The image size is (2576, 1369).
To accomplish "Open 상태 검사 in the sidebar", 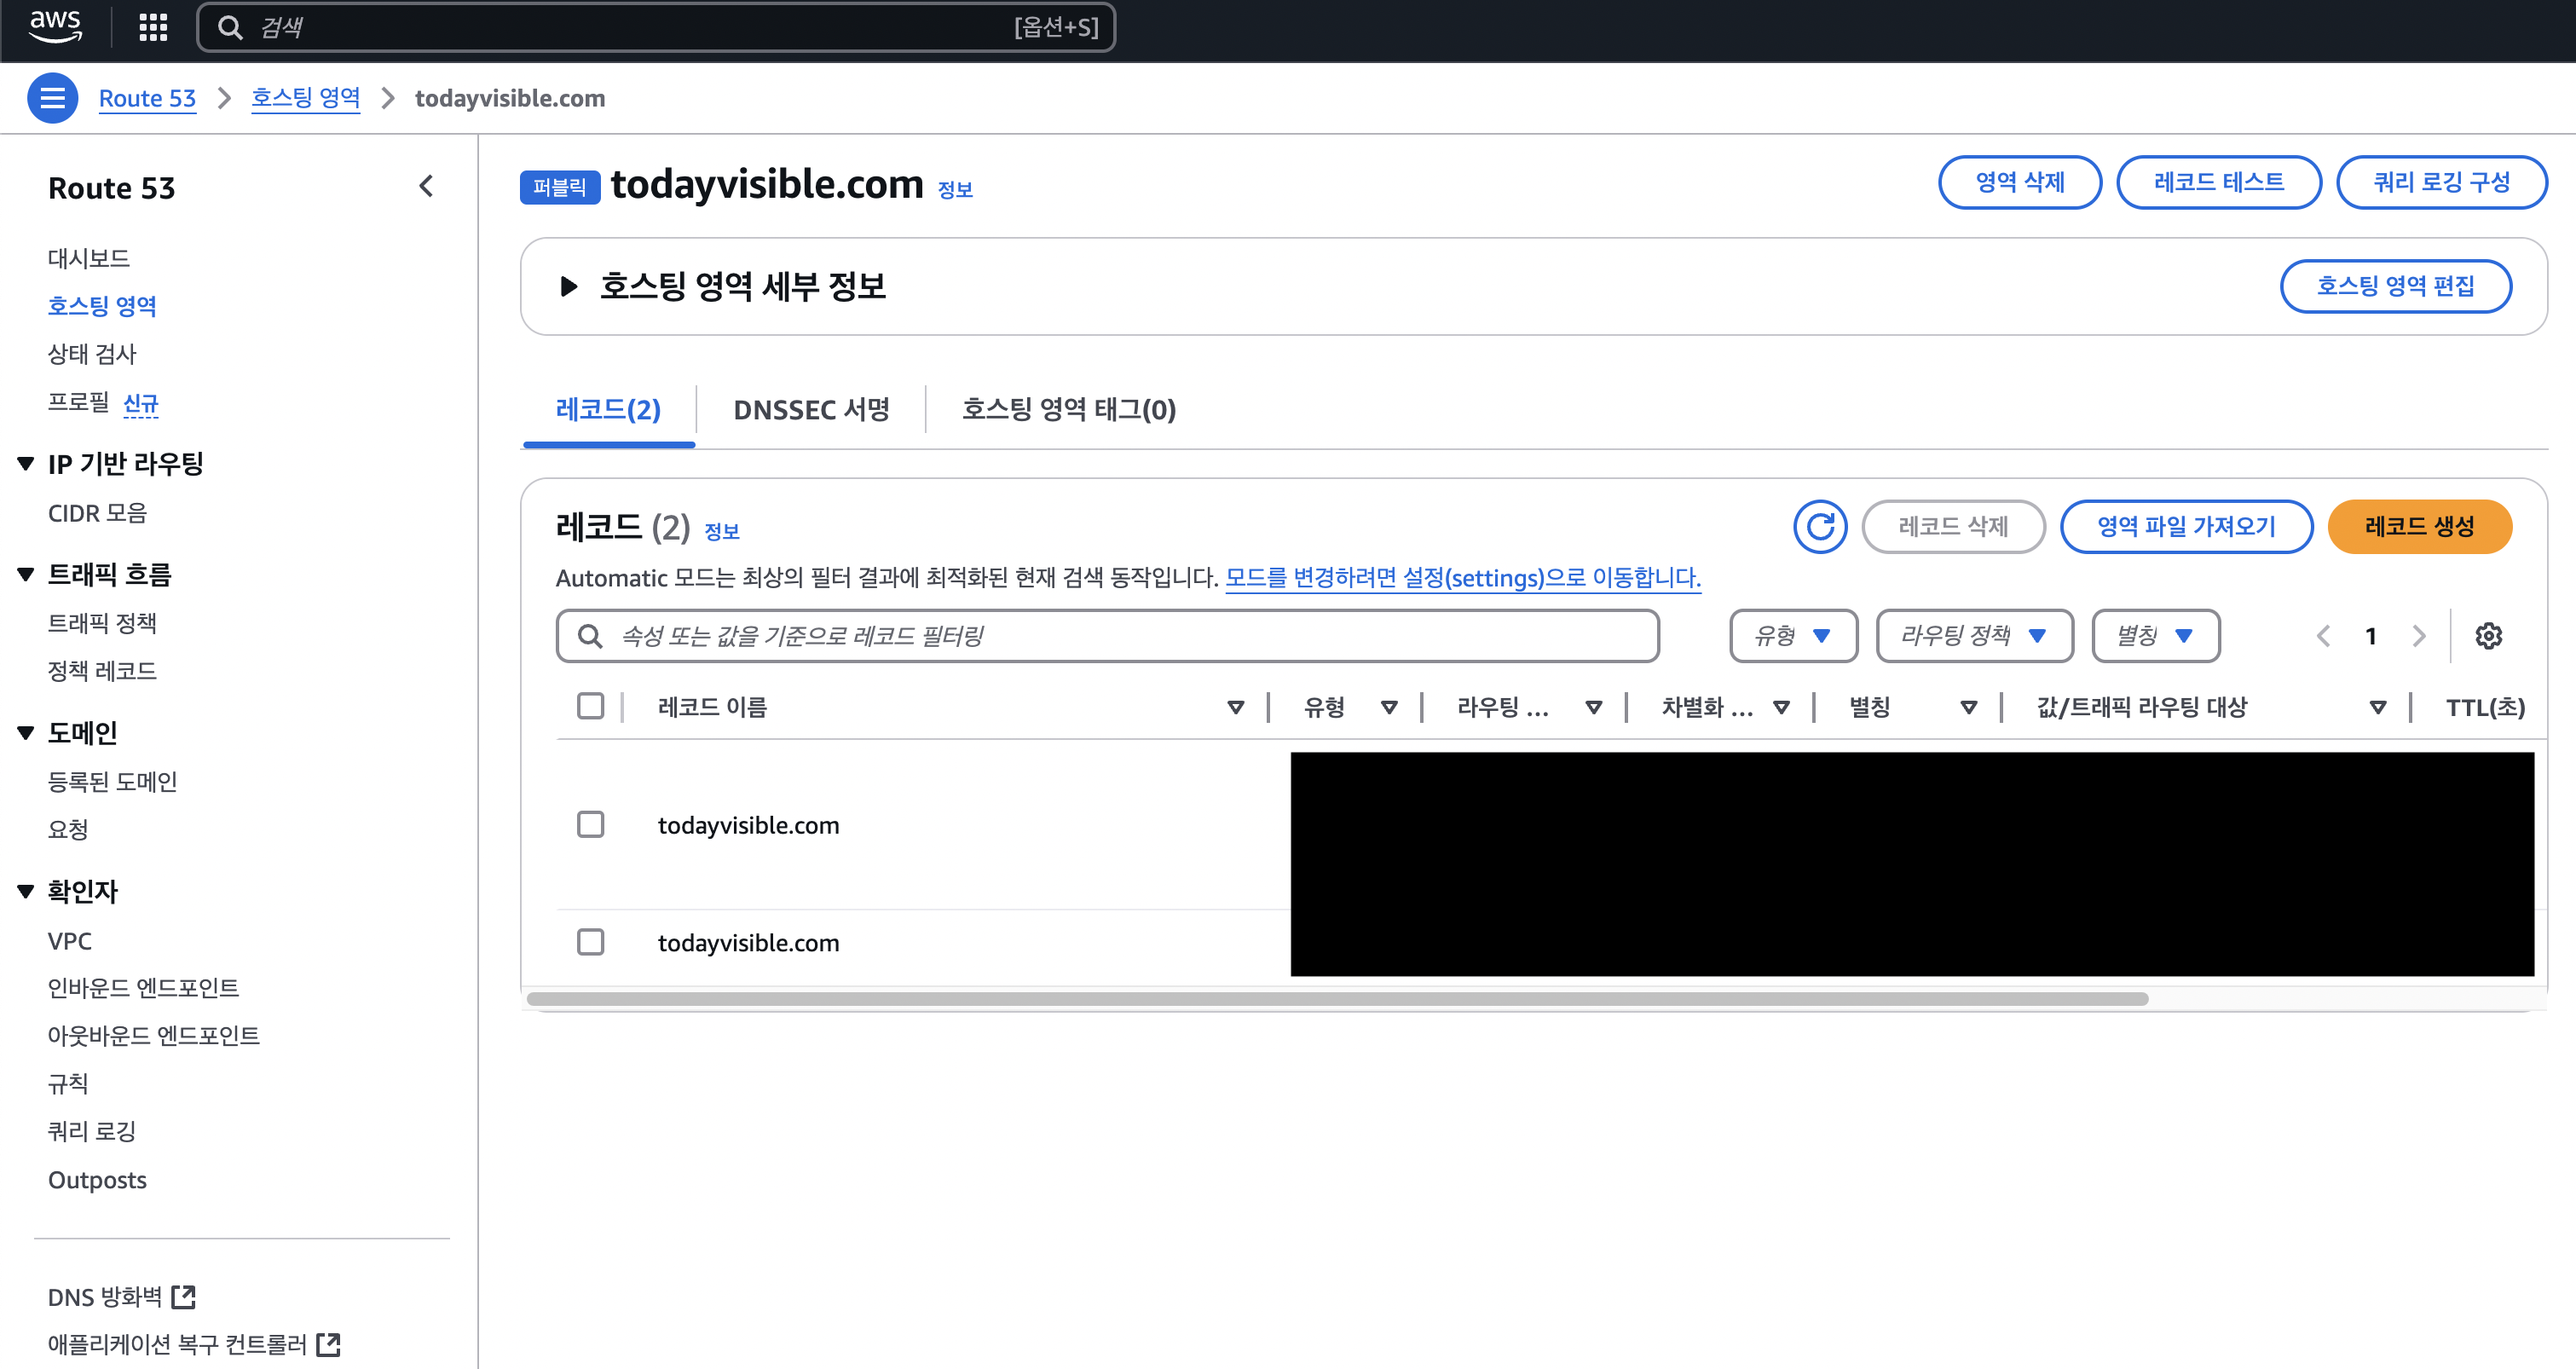I will pos(92,354).
